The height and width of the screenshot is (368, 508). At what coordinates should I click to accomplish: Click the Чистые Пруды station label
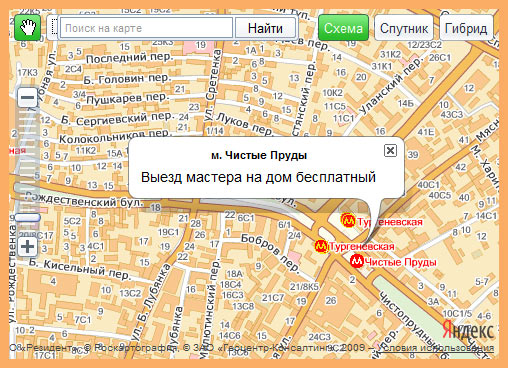click(400, 262)
